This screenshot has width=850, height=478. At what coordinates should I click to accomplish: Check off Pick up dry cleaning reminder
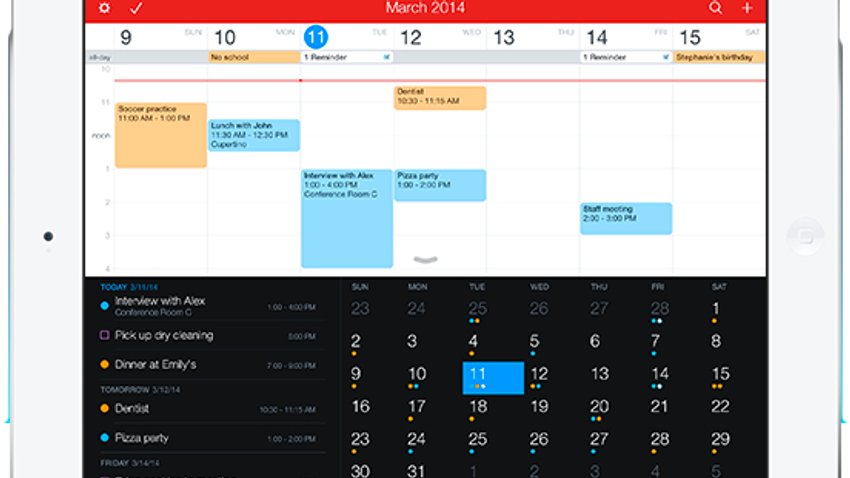(105, 335)
